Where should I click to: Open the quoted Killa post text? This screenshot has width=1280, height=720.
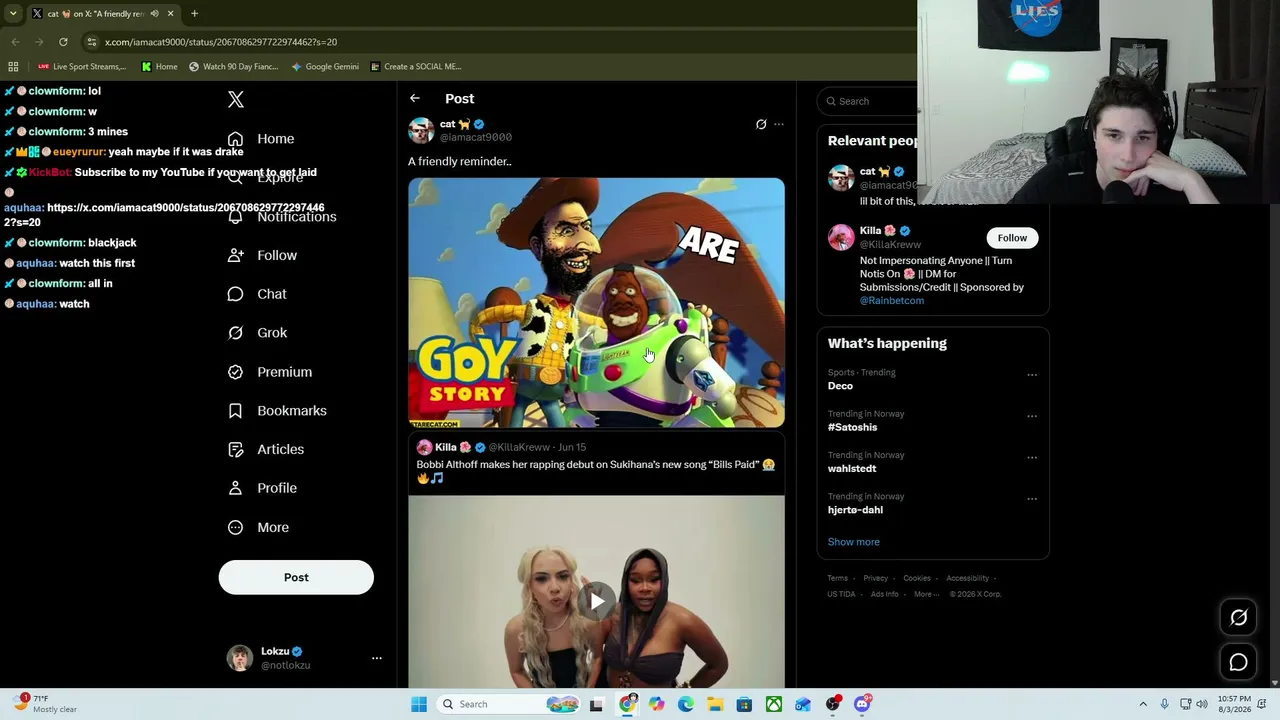click(x=596, y=471)
